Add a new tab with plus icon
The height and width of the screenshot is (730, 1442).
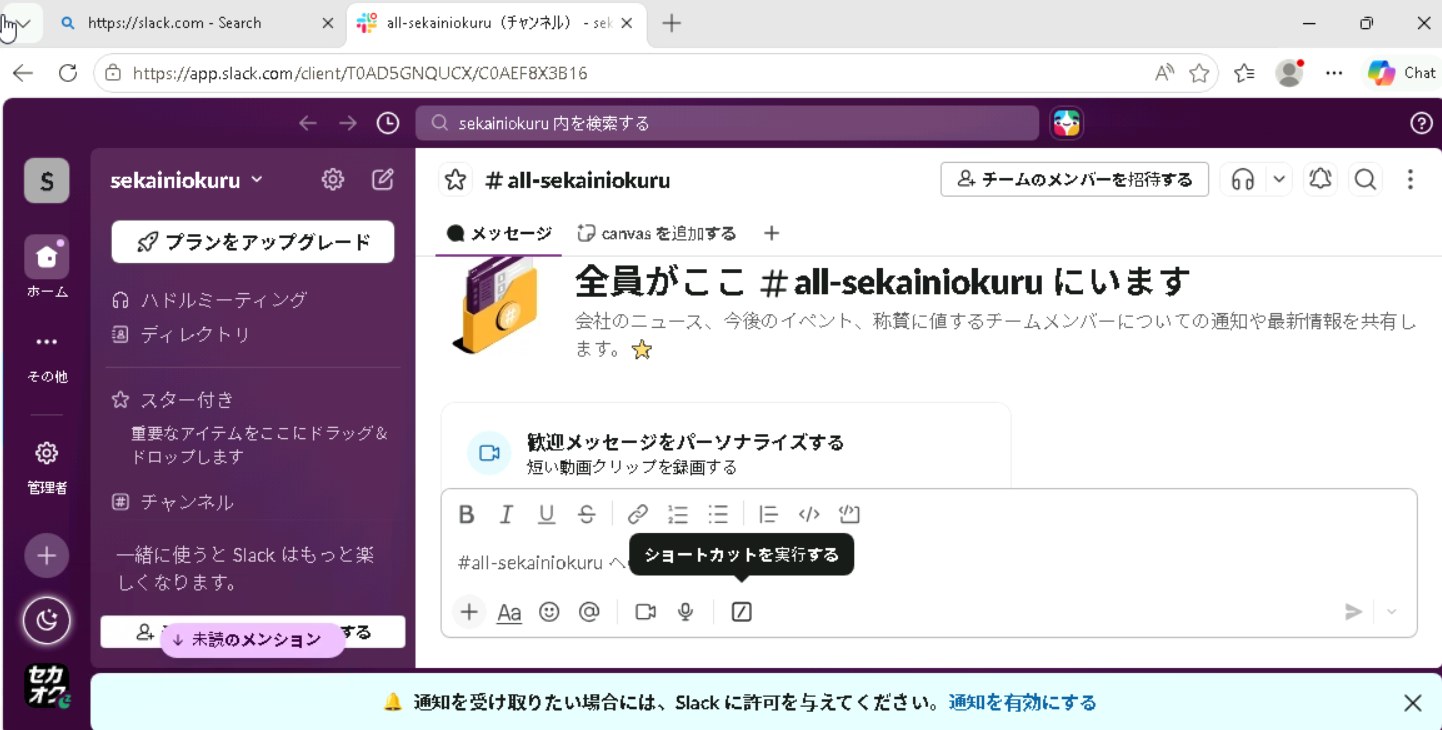(771, 233)
